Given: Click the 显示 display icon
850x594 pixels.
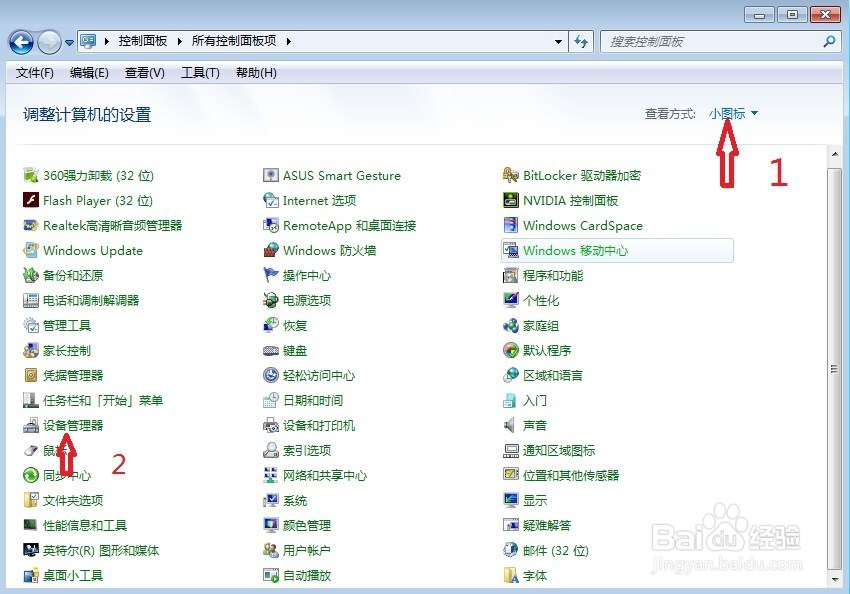Looking at the screenshot, I should (x=511, y=500).
